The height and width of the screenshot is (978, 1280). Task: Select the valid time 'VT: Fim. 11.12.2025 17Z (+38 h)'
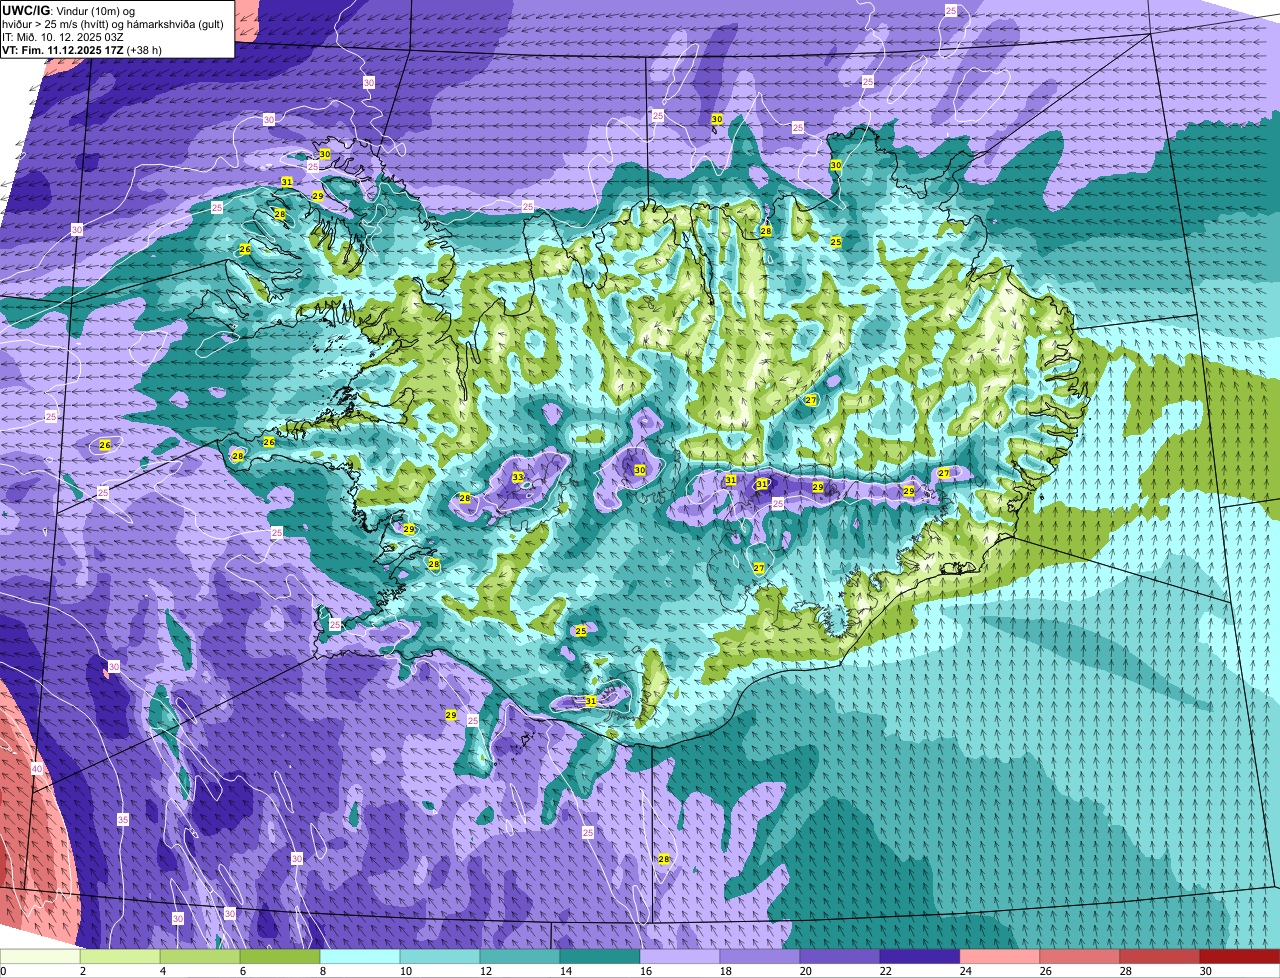pyautogui.click(x=82, y=49)
